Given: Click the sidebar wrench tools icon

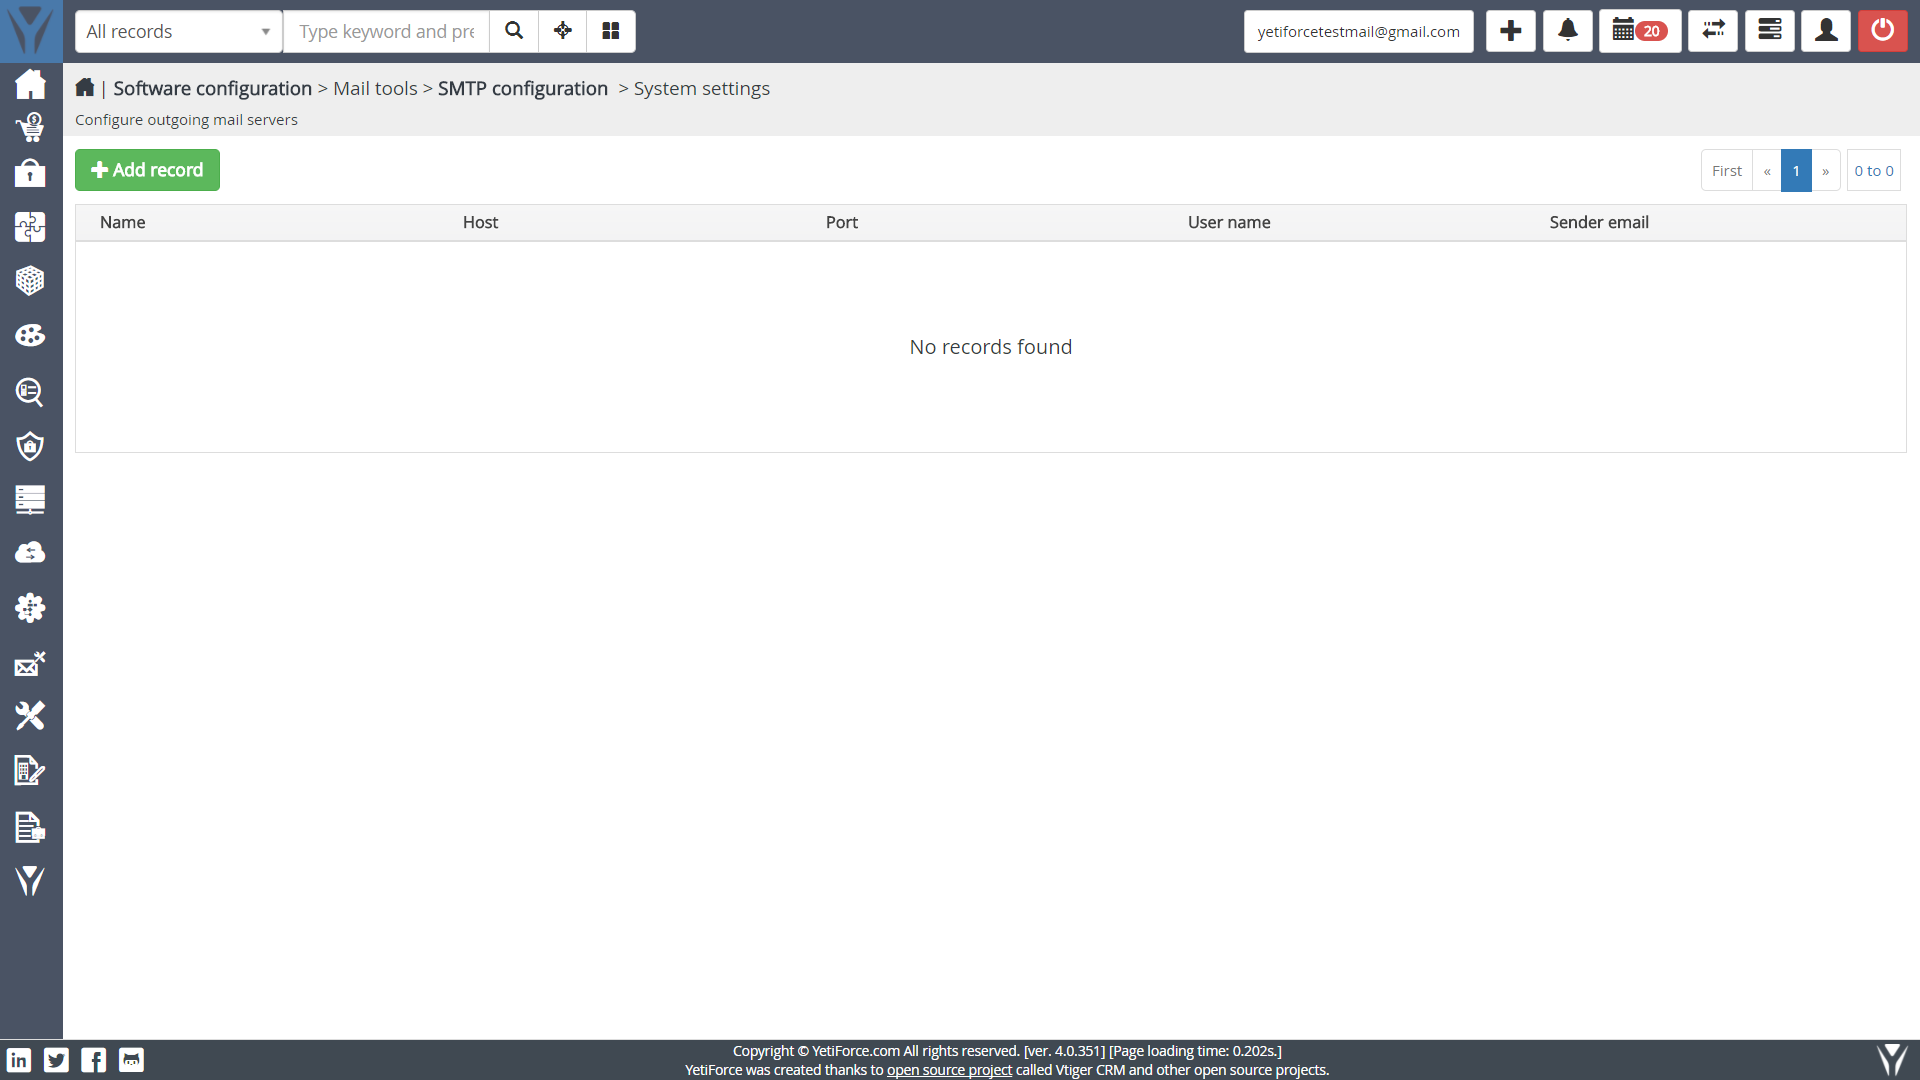Looking at the screenshot, I should [x=30, y=716].
